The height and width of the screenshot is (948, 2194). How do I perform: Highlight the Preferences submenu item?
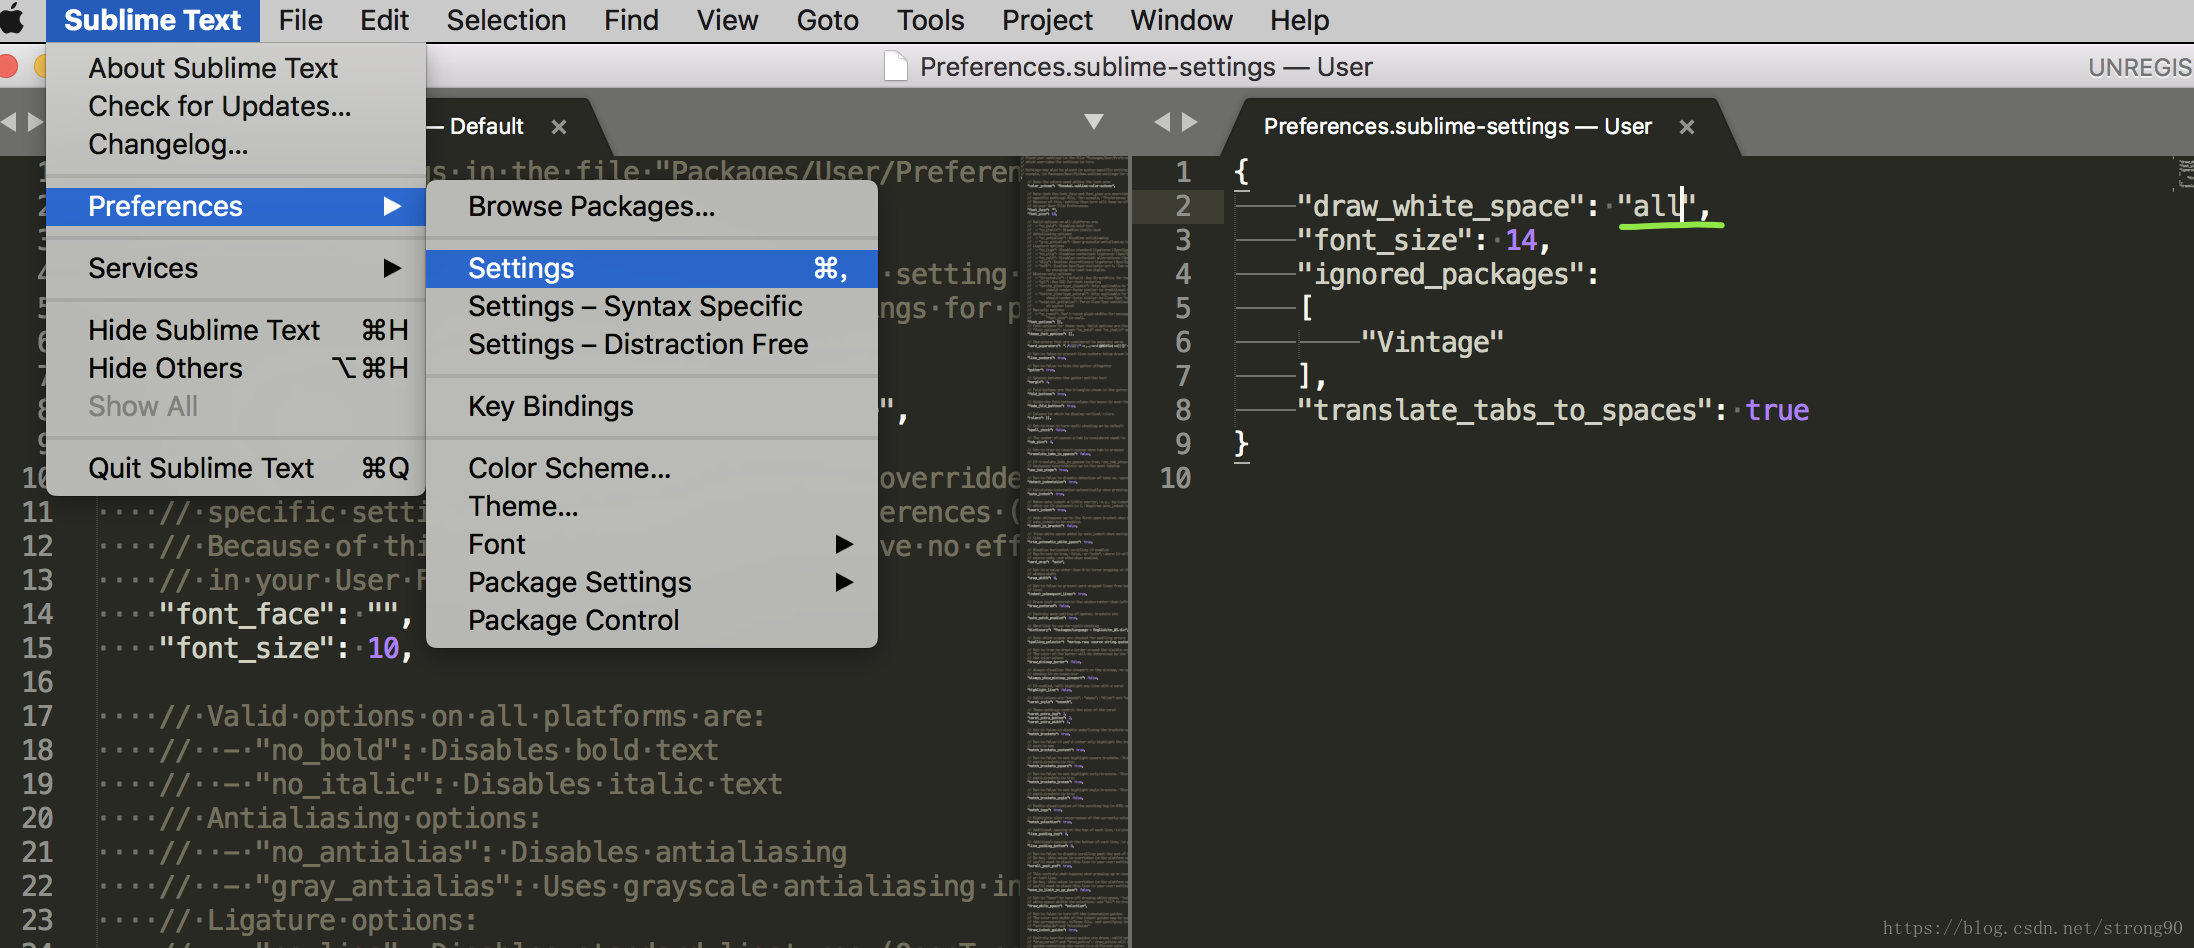pyautogui.click(x=236, y=206)
